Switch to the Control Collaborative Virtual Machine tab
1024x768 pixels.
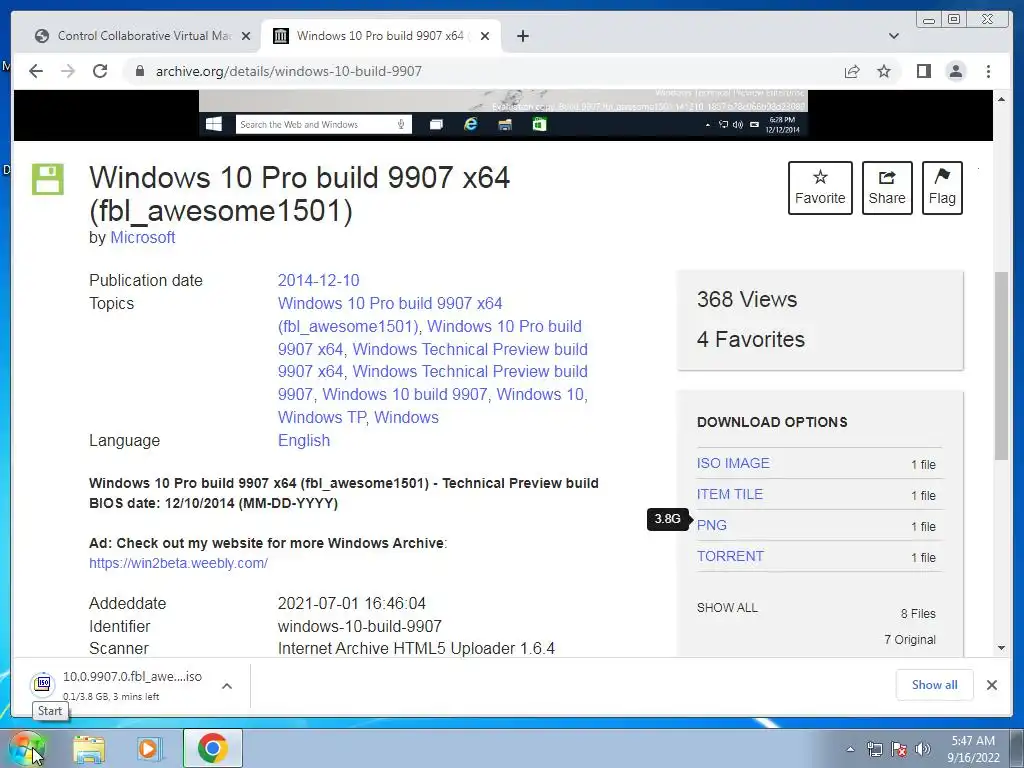click(x=143, y=36)
